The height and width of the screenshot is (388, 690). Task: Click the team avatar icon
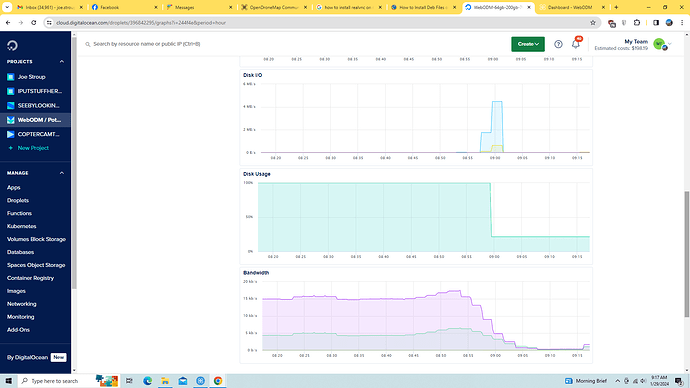[659, 44]
